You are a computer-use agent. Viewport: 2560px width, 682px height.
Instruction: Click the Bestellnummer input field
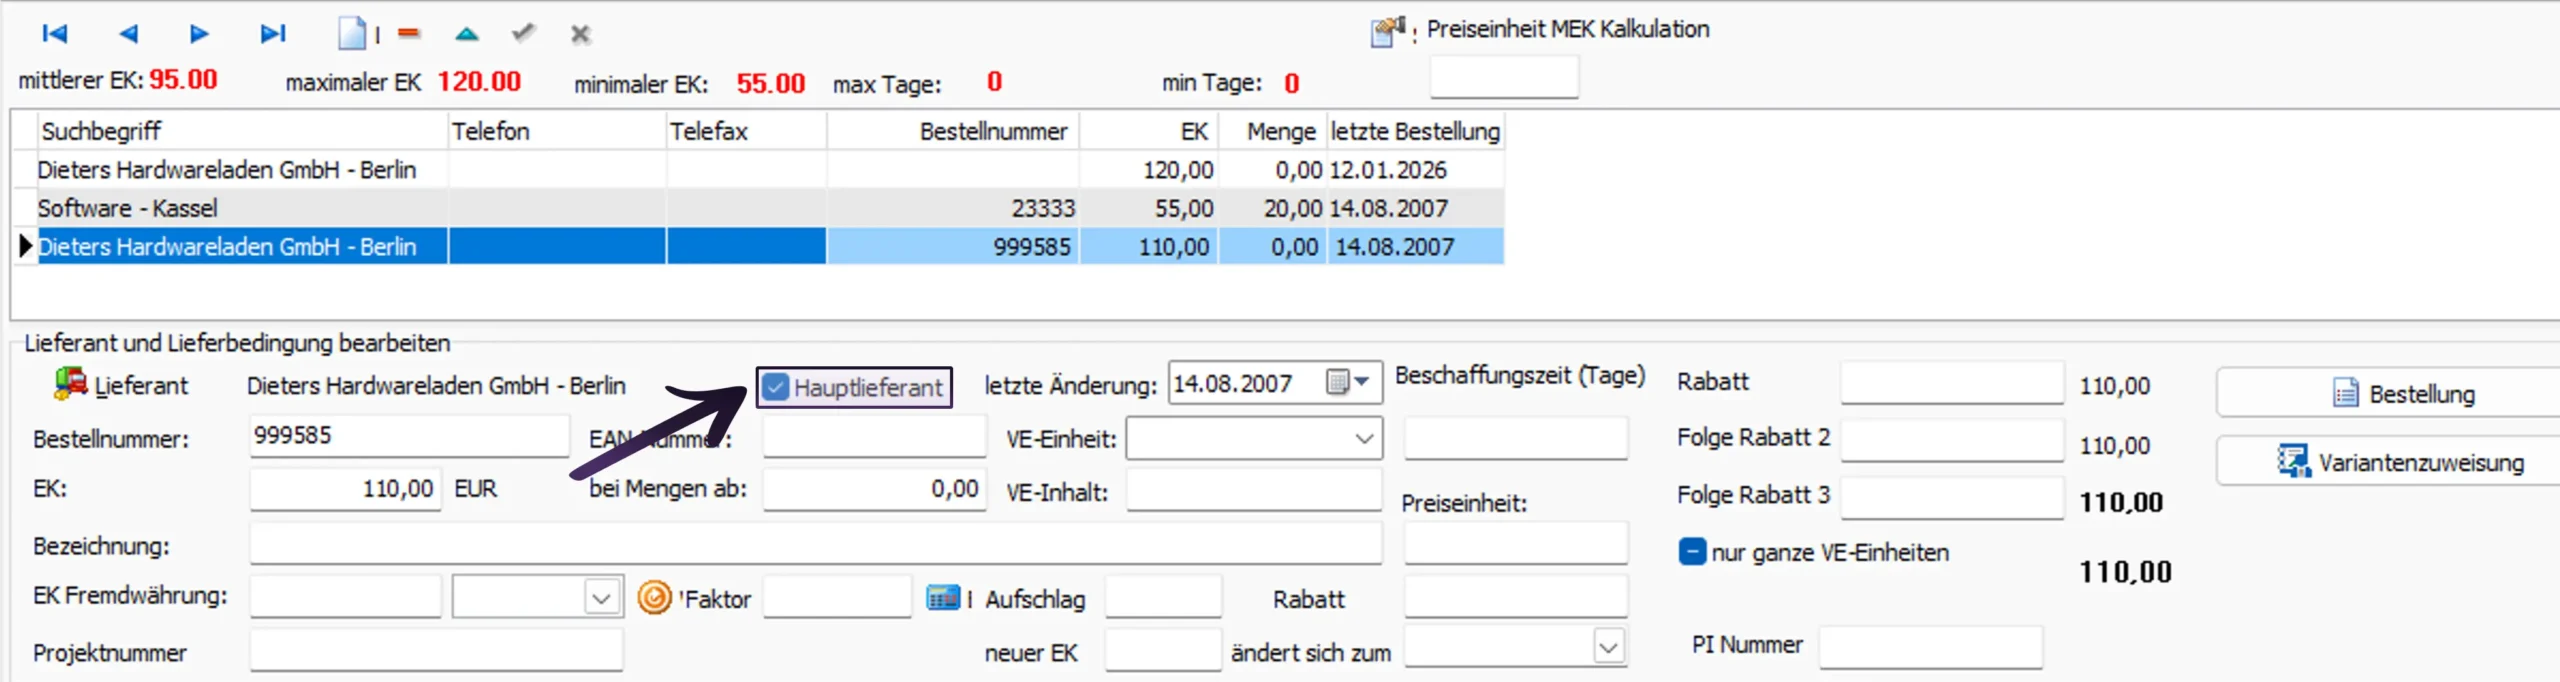tap(408, 436)
